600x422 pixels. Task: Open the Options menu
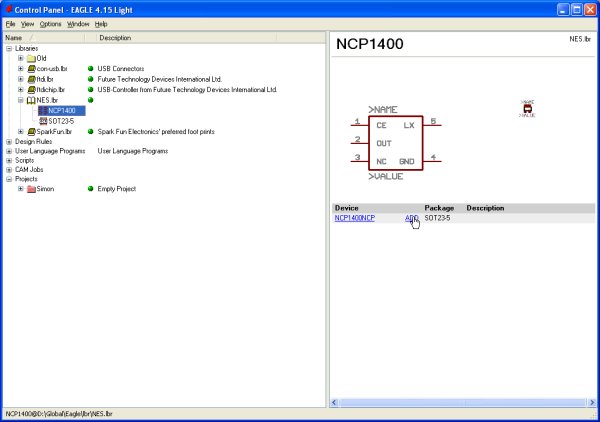coord(50,24)
